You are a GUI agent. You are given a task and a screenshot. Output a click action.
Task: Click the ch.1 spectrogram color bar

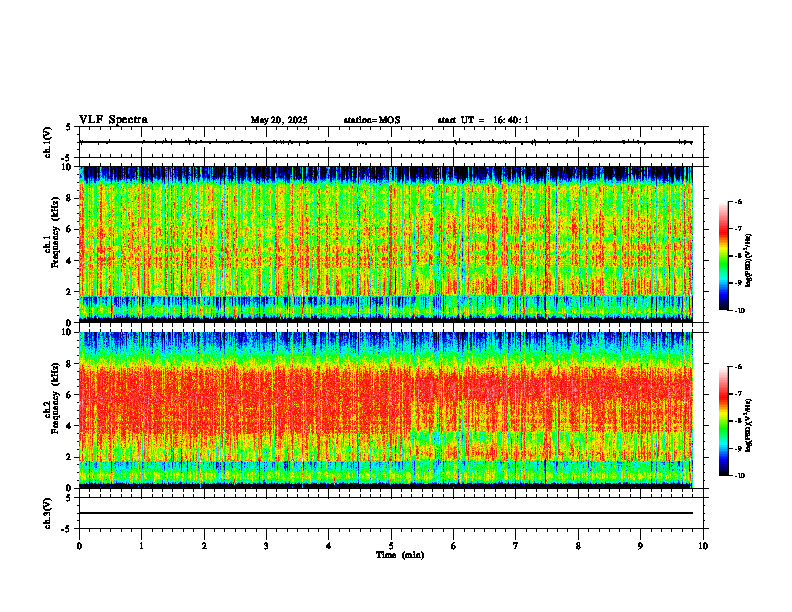[x=723, y=256]
